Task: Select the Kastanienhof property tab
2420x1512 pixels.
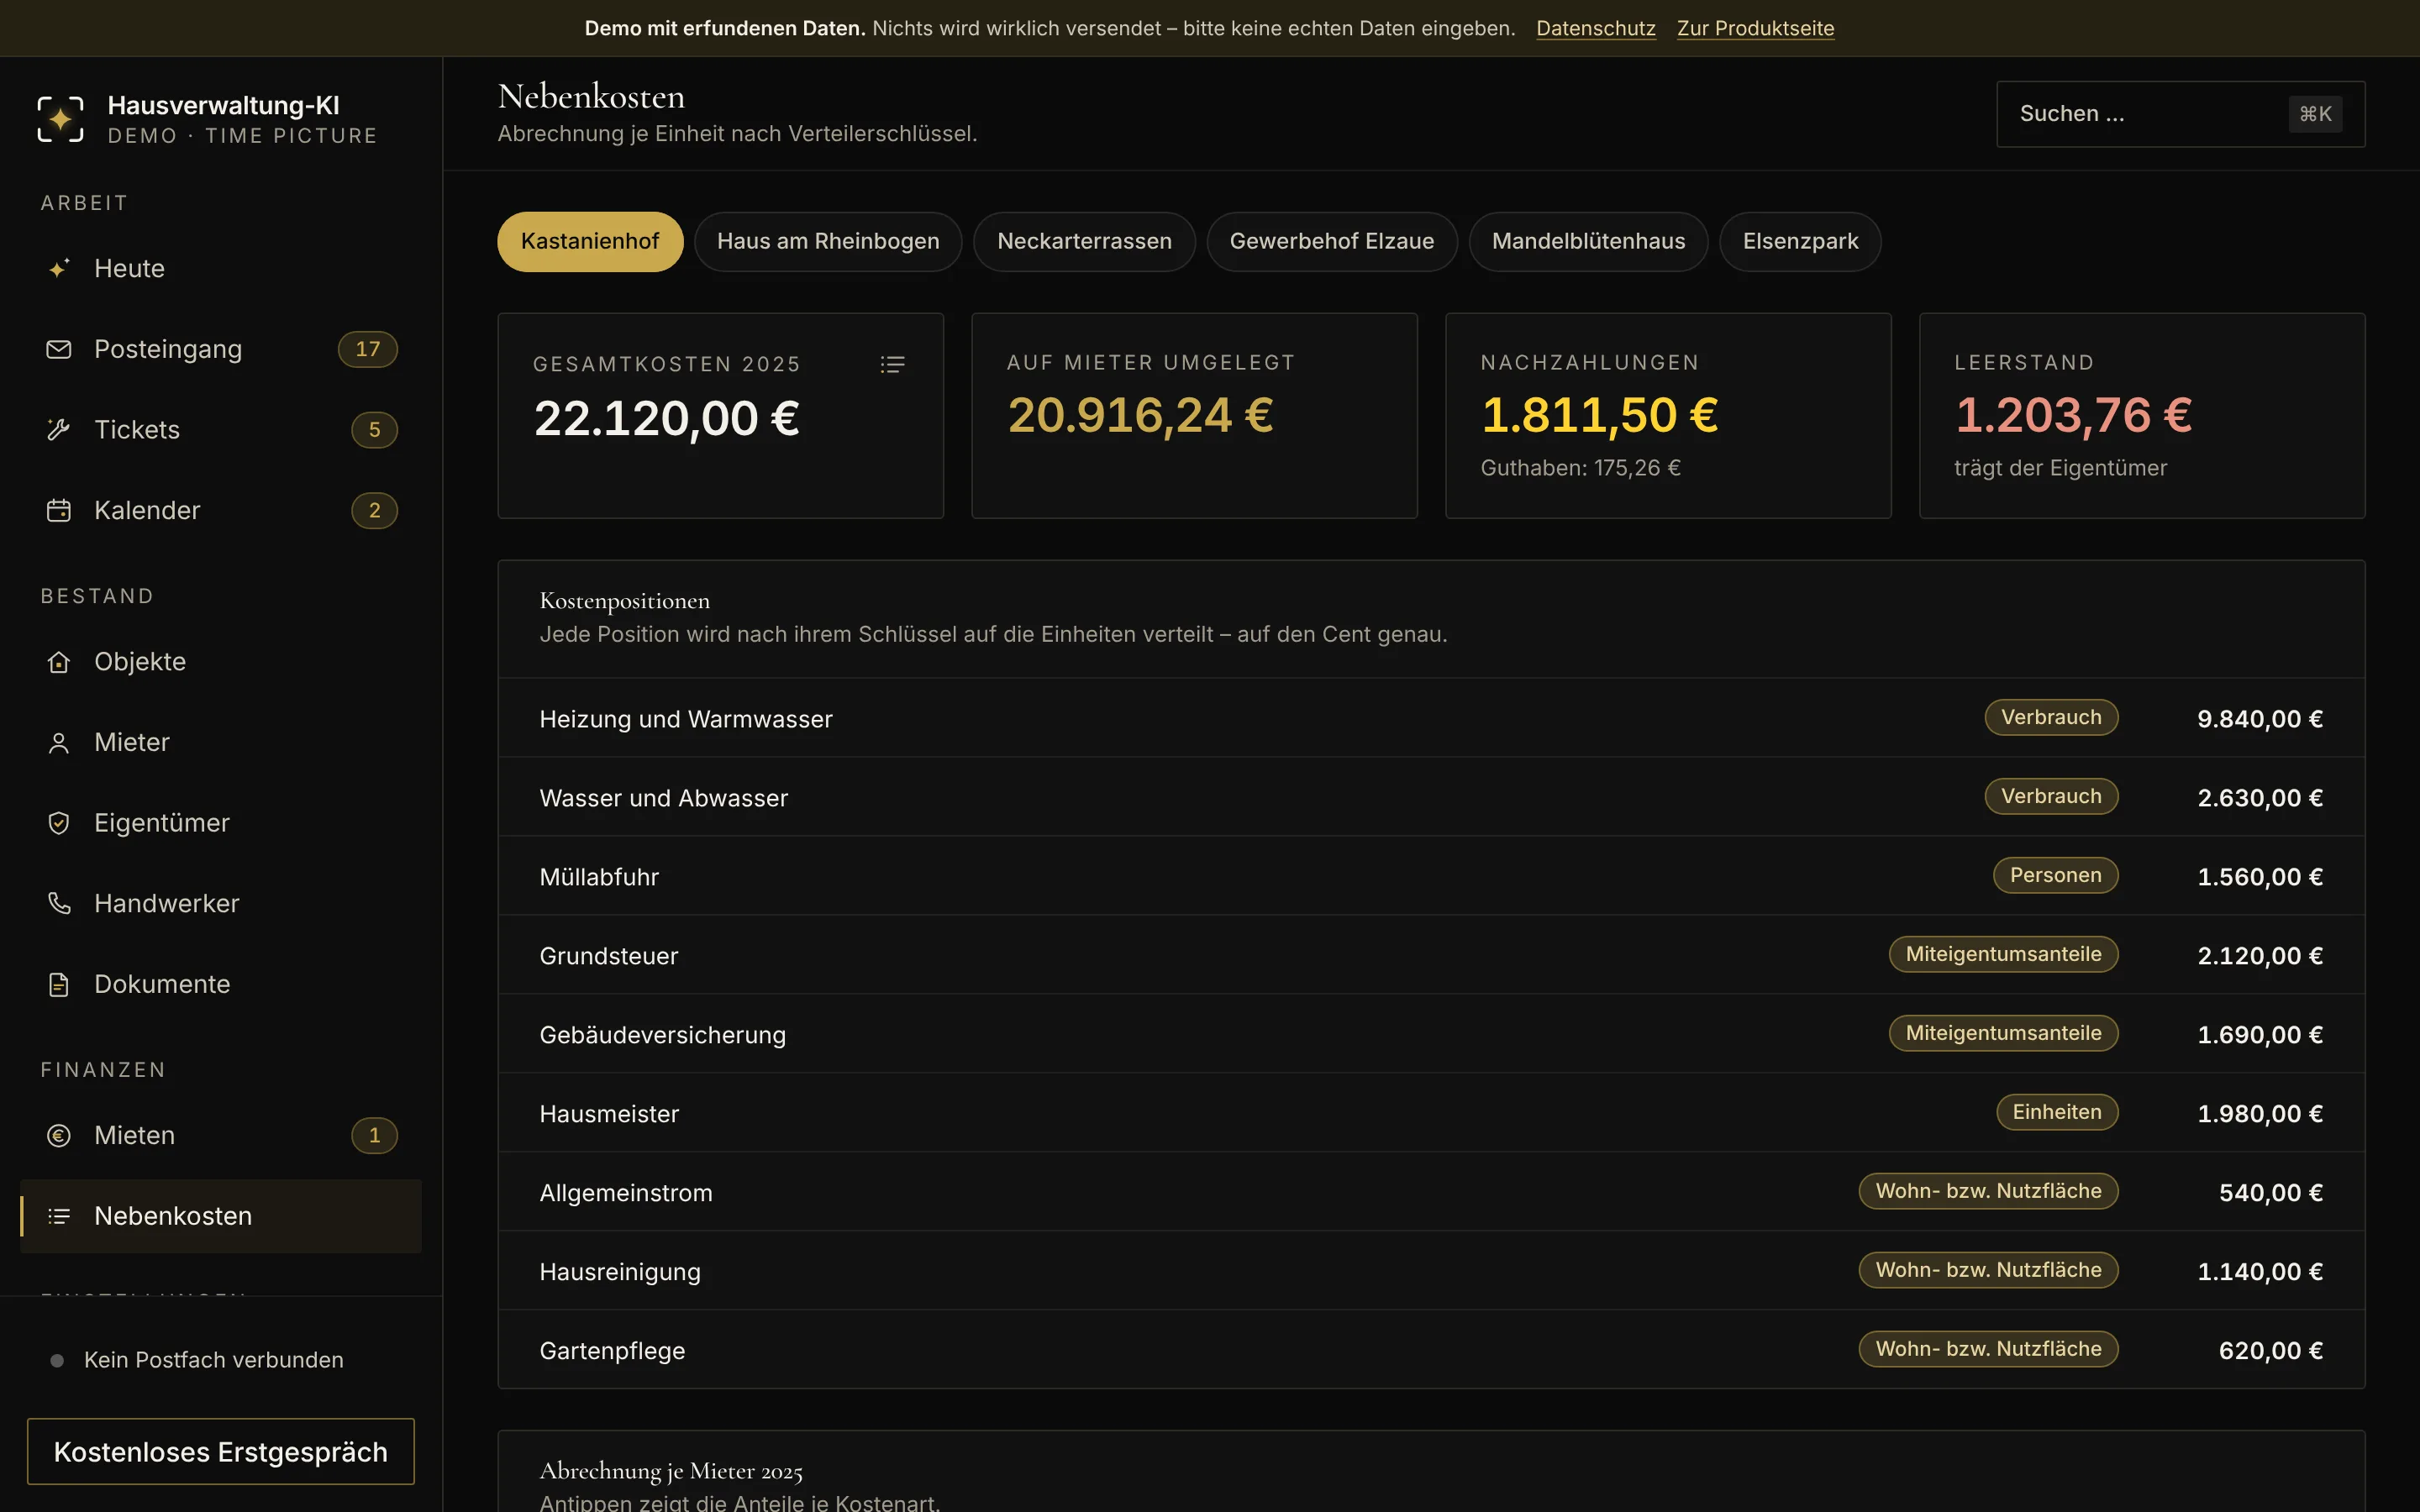Action: click(x=590, y=241)
